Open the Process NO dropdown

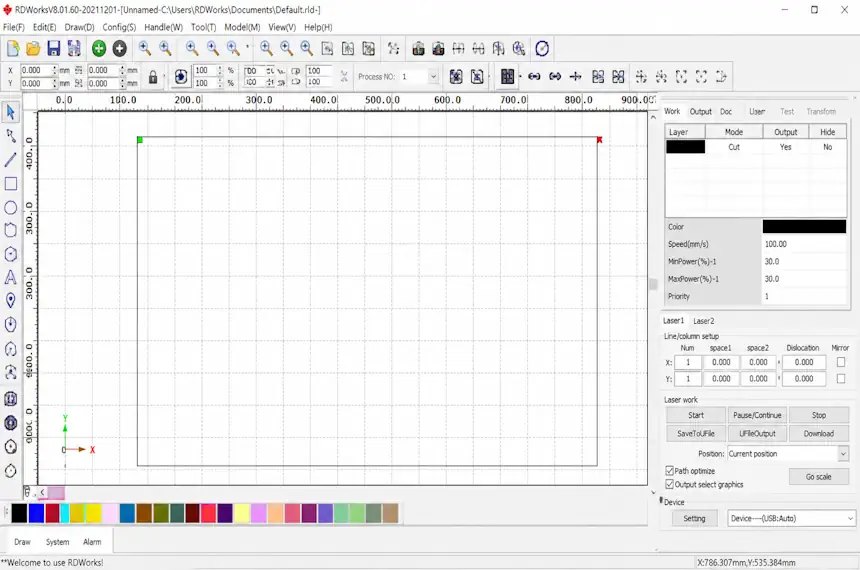pos(433,77)
